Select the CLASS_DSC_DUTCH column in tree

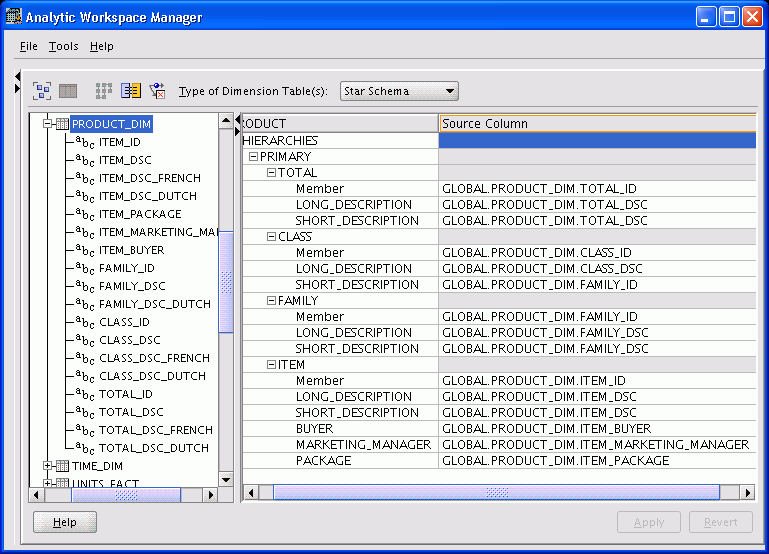click(152, 376)
